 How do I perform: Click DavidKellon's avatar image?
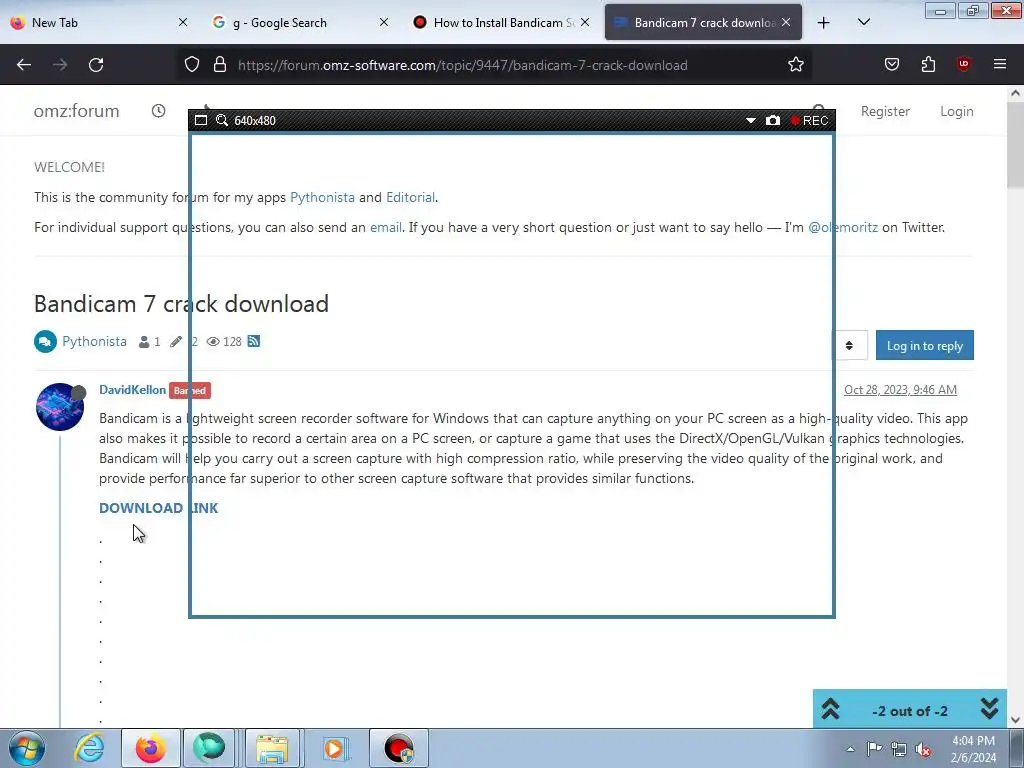click(59, 407)
